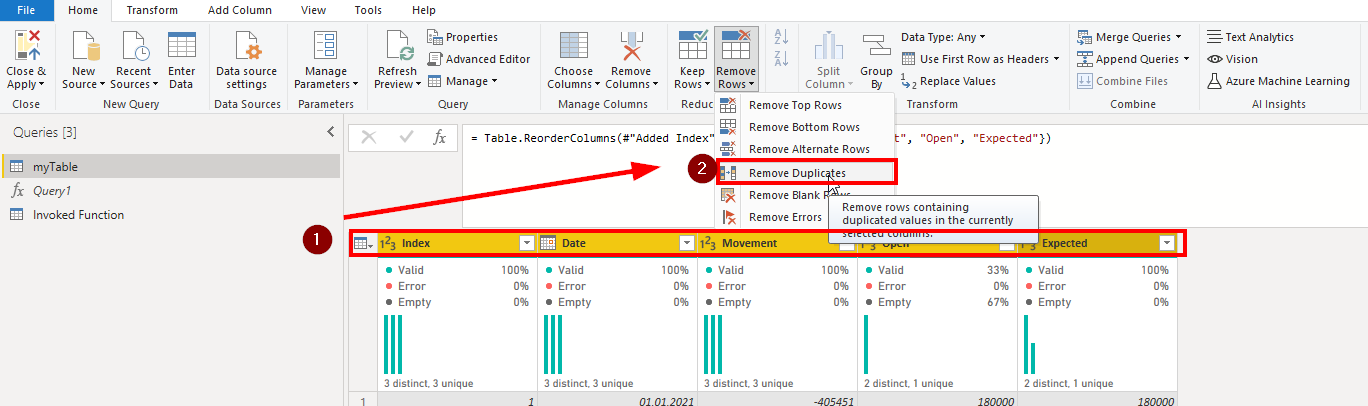
Task: Cancel formula edit with X icon
Action: tap(369, 138)
